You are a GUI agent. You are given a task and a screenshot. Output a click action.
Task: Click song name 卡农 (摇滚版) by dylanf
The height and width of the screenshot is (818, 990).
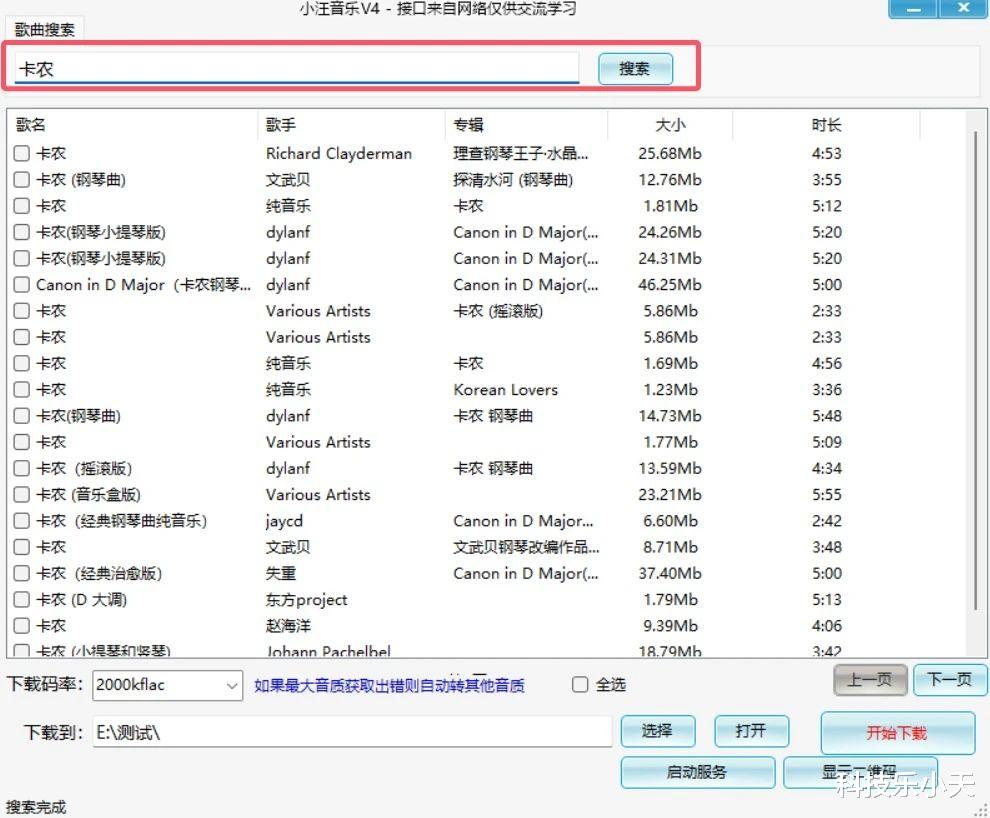(x=84, y=468)
